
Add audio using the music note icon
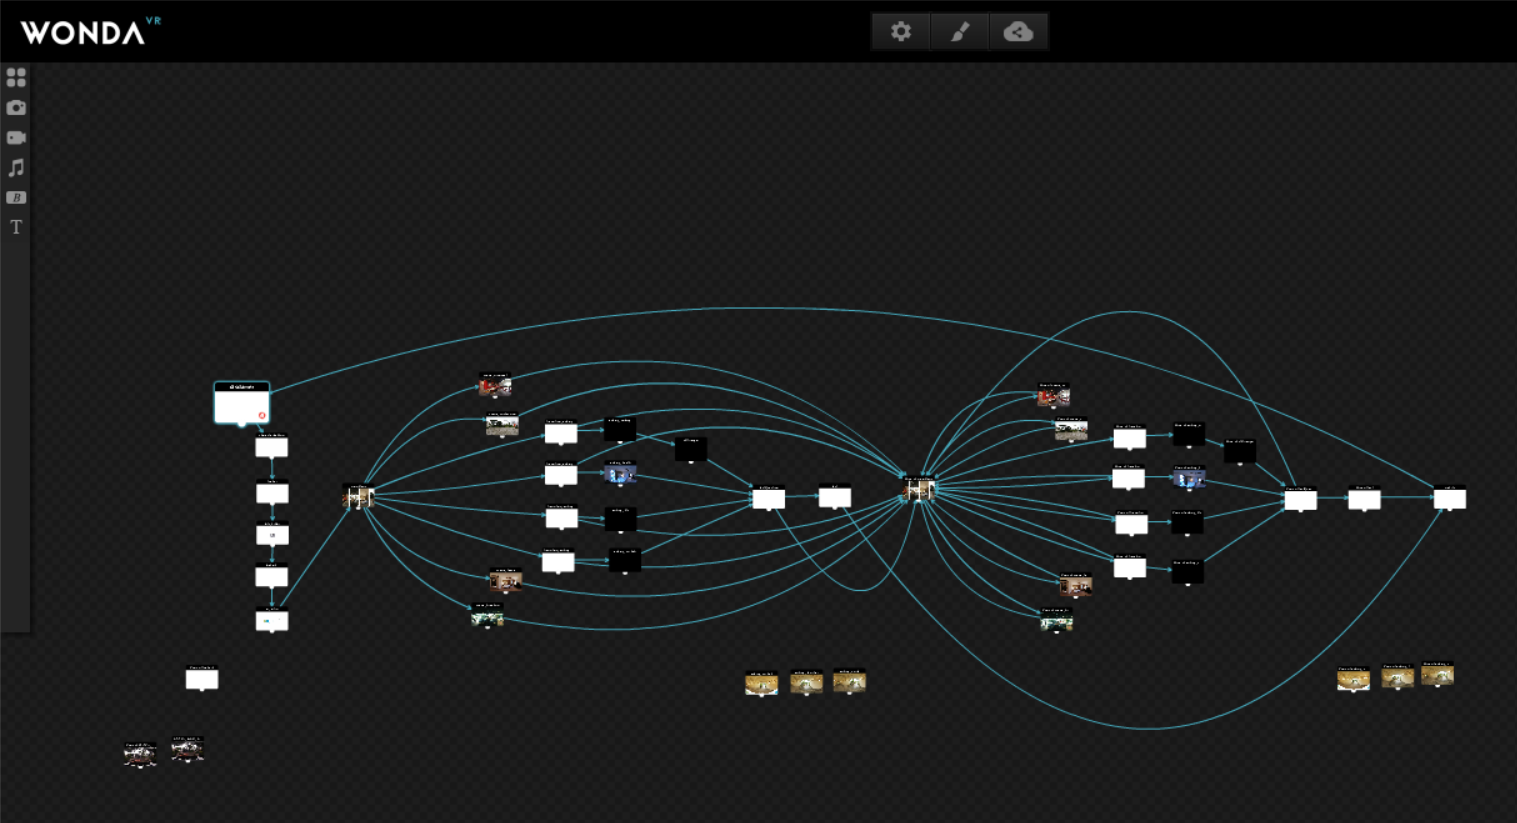point(16,168)
